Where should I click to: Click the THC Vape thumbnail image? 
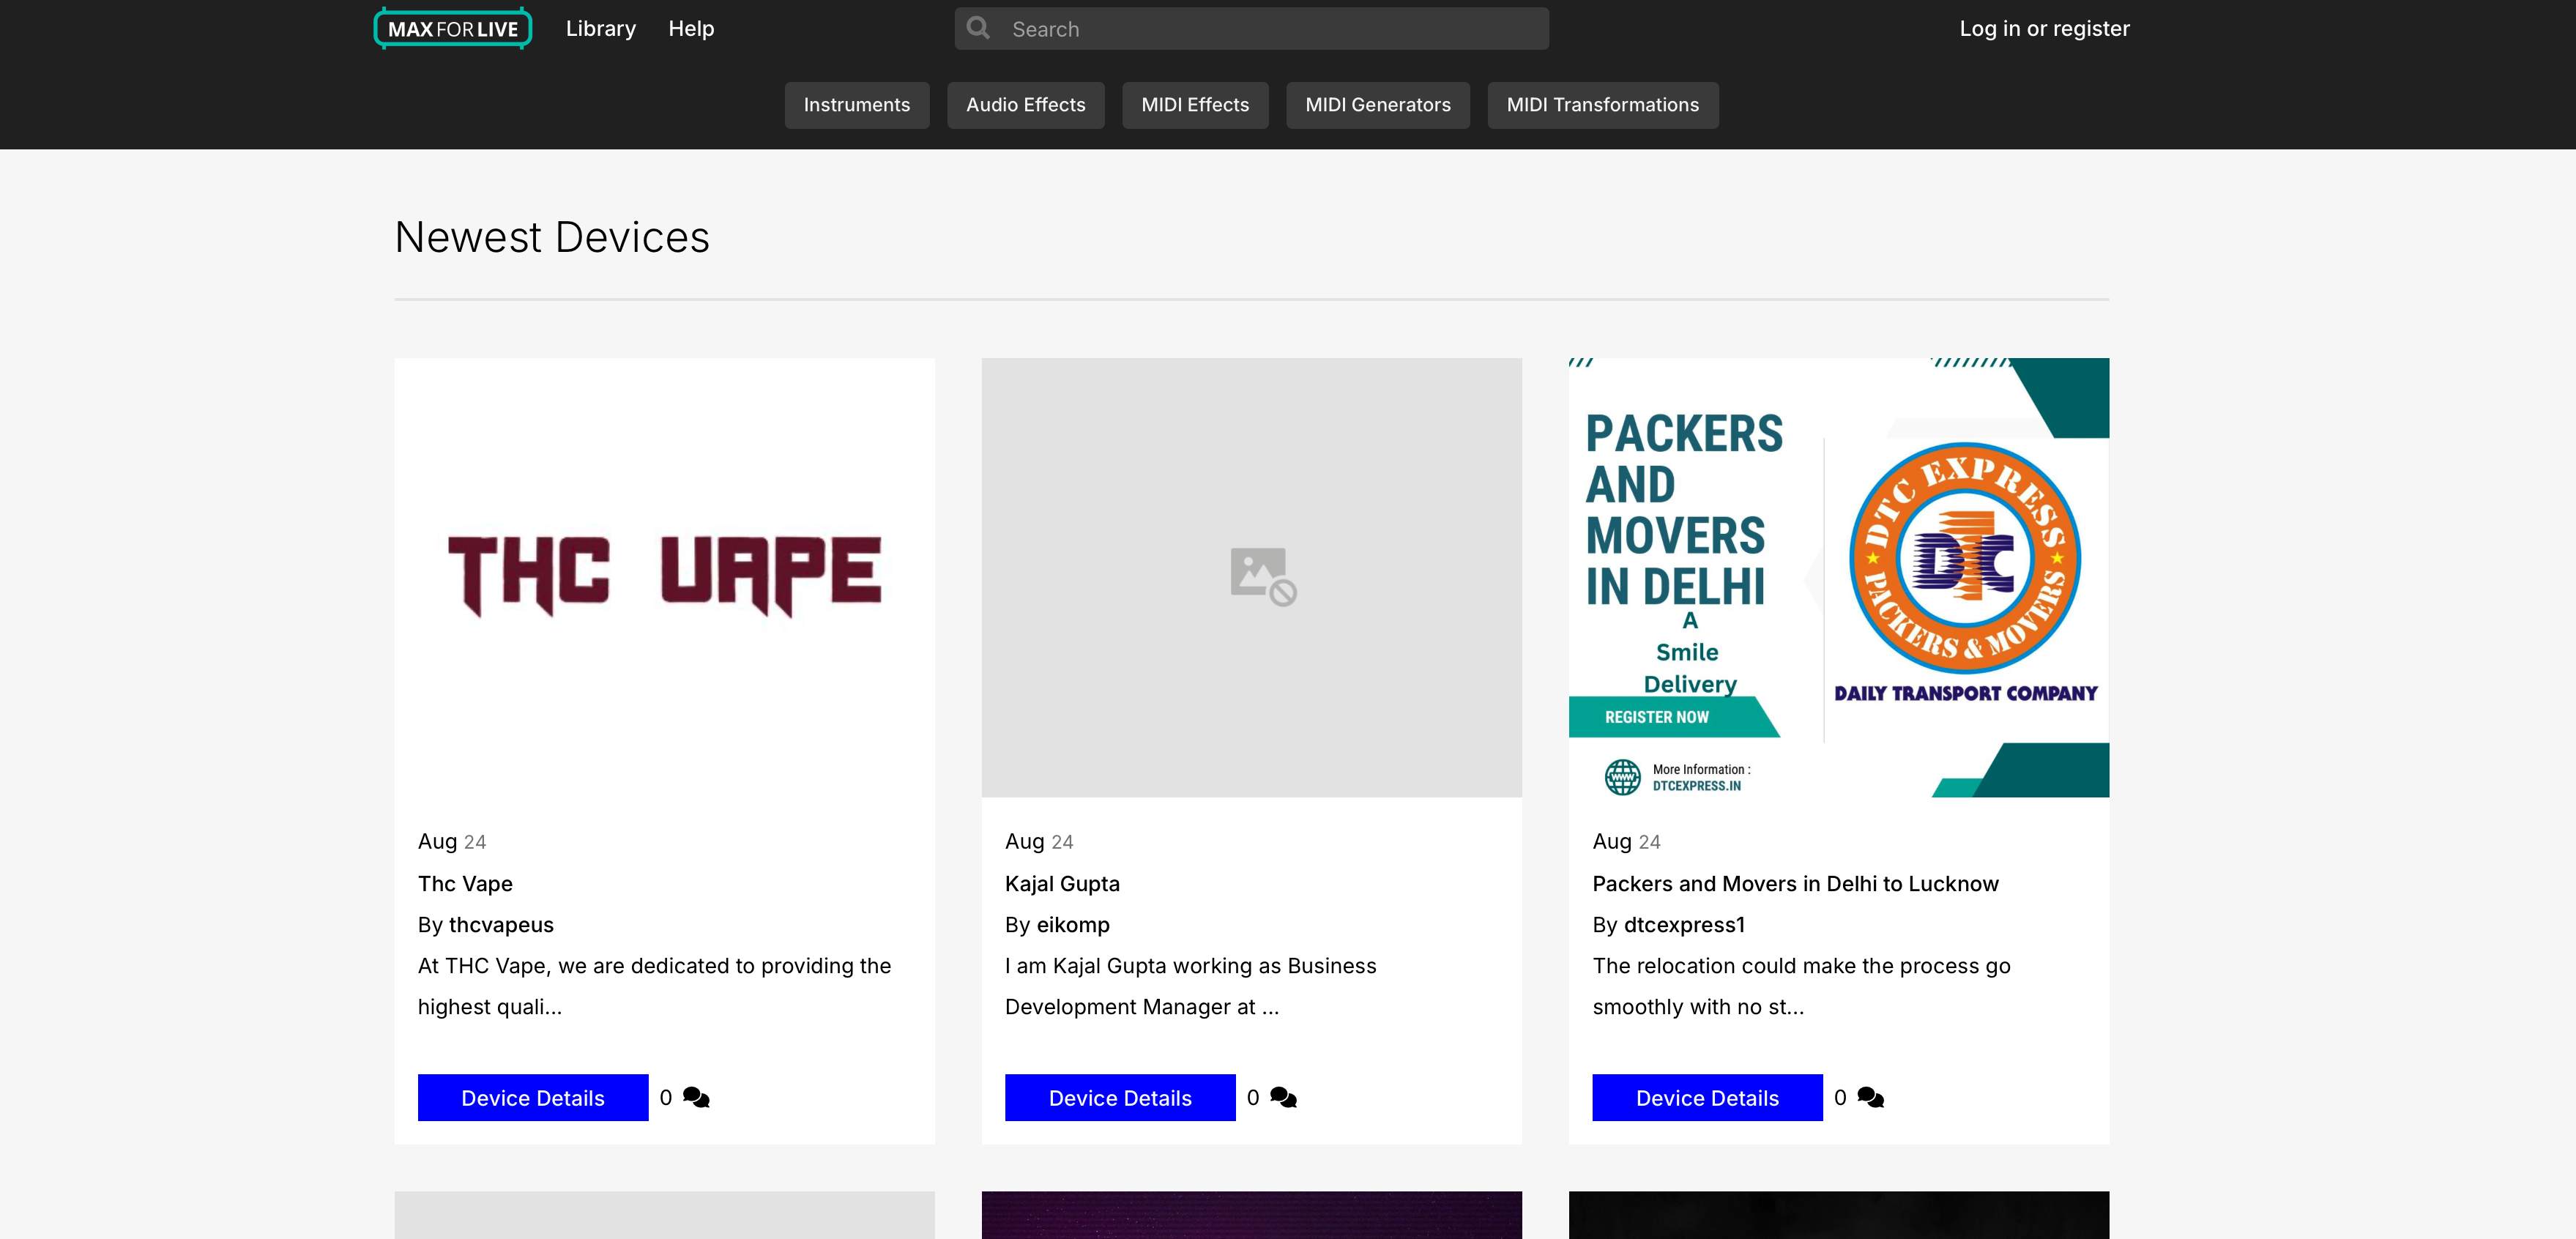(664, 577)
